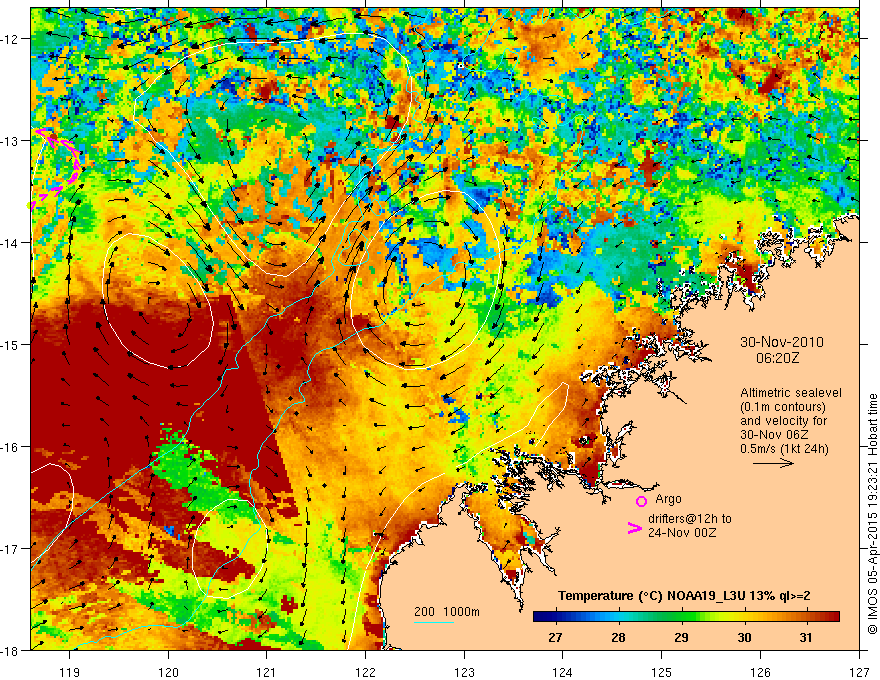Click the color bar tick label 29
The height and width of the screenshot is (680, 880).
point(681,638)
